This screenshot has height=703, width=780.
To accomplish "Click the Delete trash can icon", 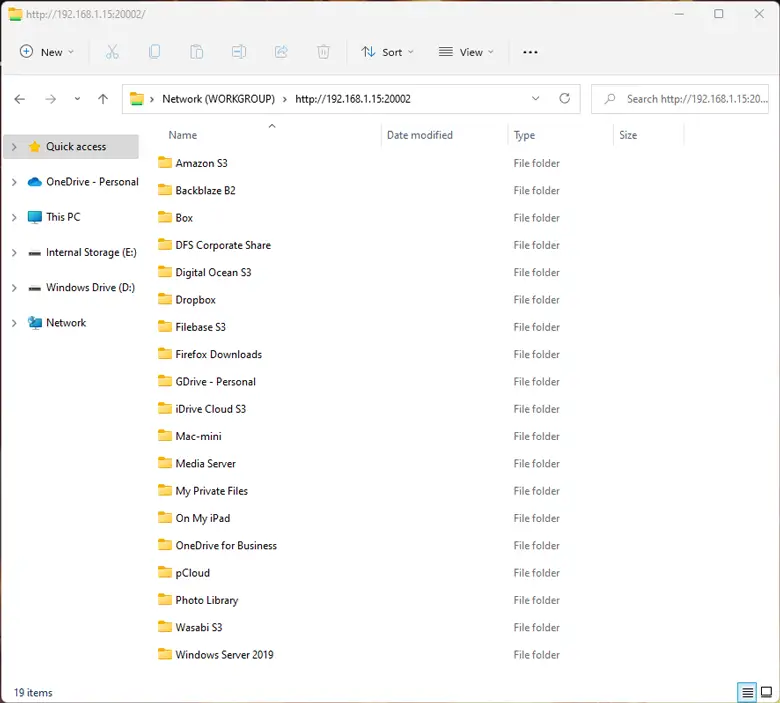I will pyautogui.click(x=323, y=52).
